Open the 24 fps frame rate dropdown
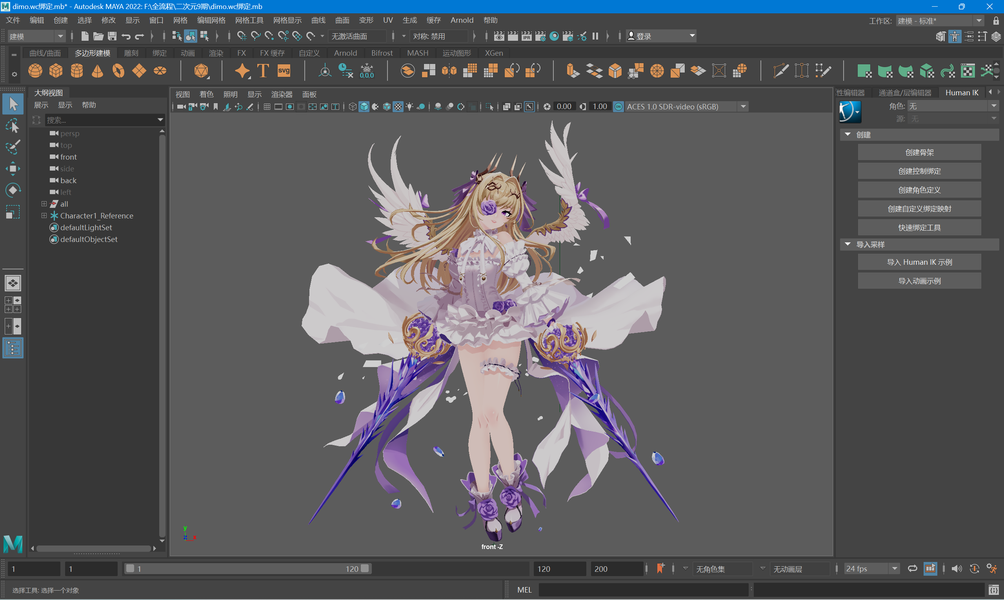Image resolution: width=1004 pixels, height=600 pixels. 871,569
